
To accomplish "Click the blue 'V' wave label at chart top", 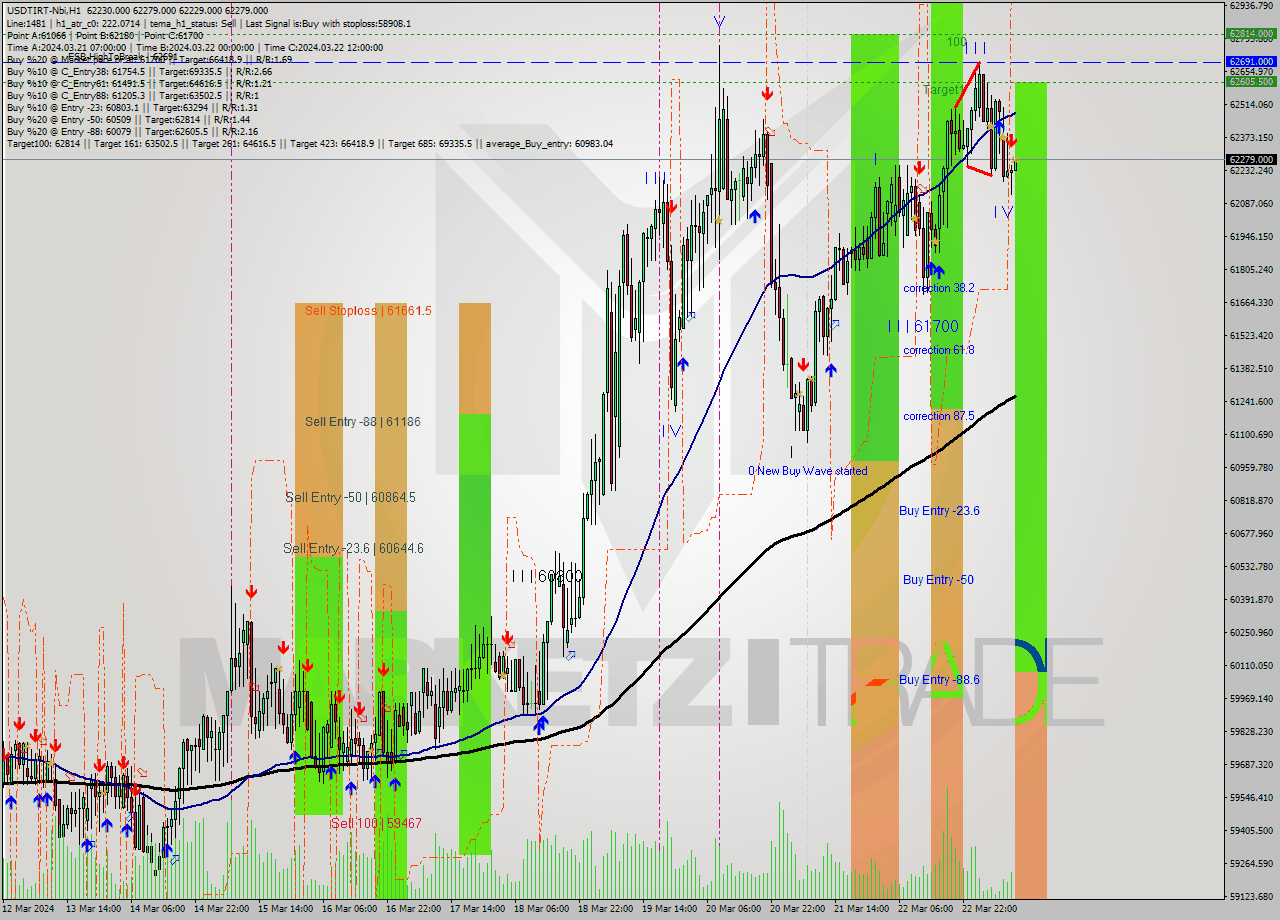I will (x=720, y=20).
